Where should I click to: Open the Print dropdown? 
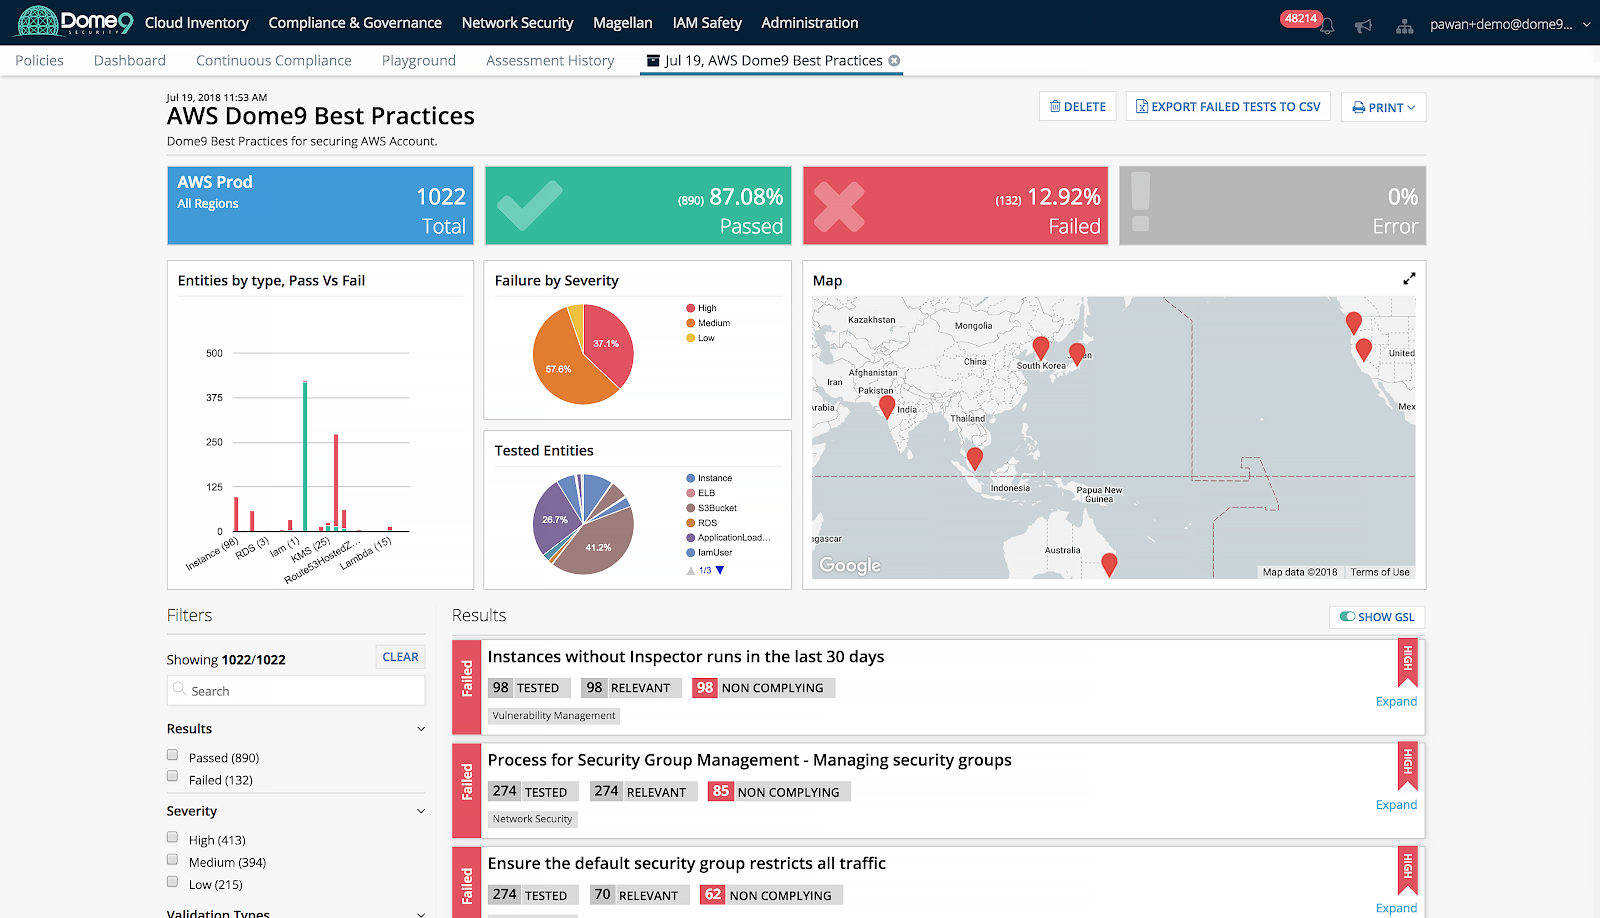[1384, 107]
